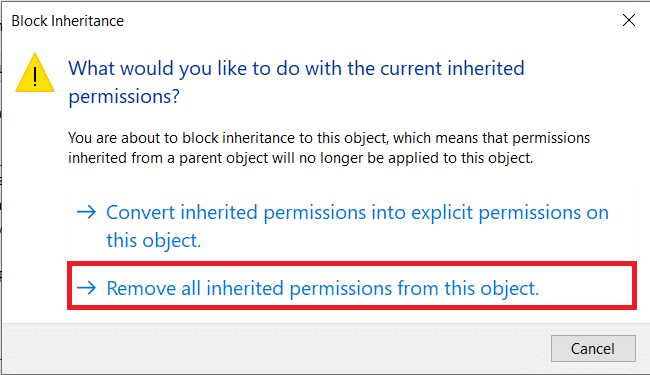
Task: Close the Block Inheritance dialog with X
Action: click(x=628, y=20)
